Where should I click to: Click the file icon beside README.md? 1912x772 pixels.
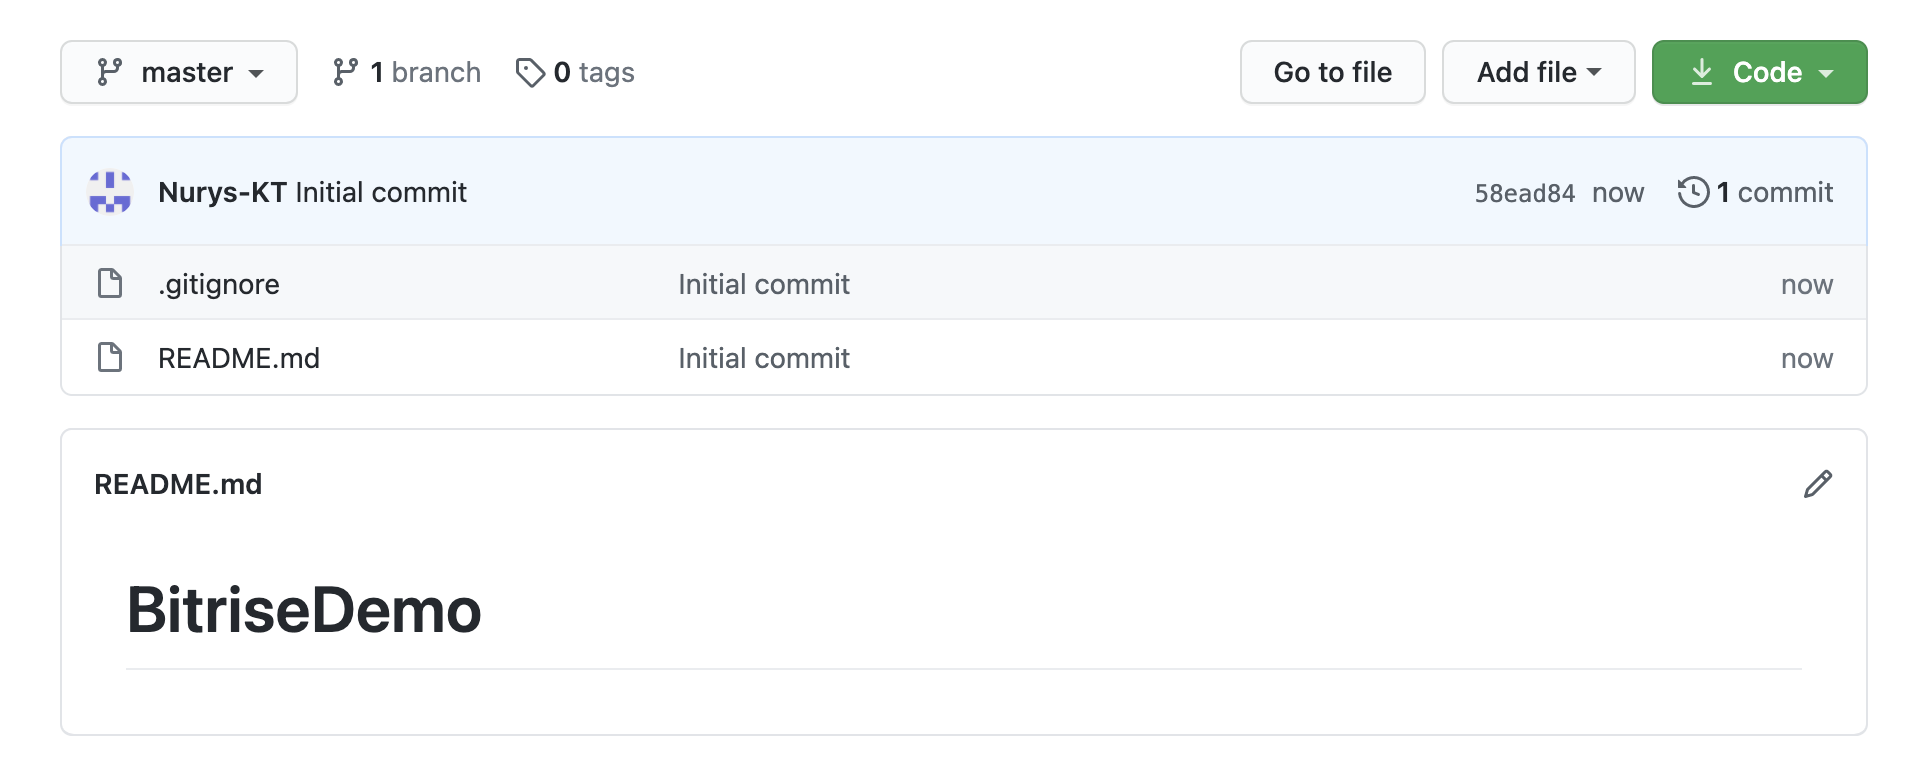click(x=110, y=357)
